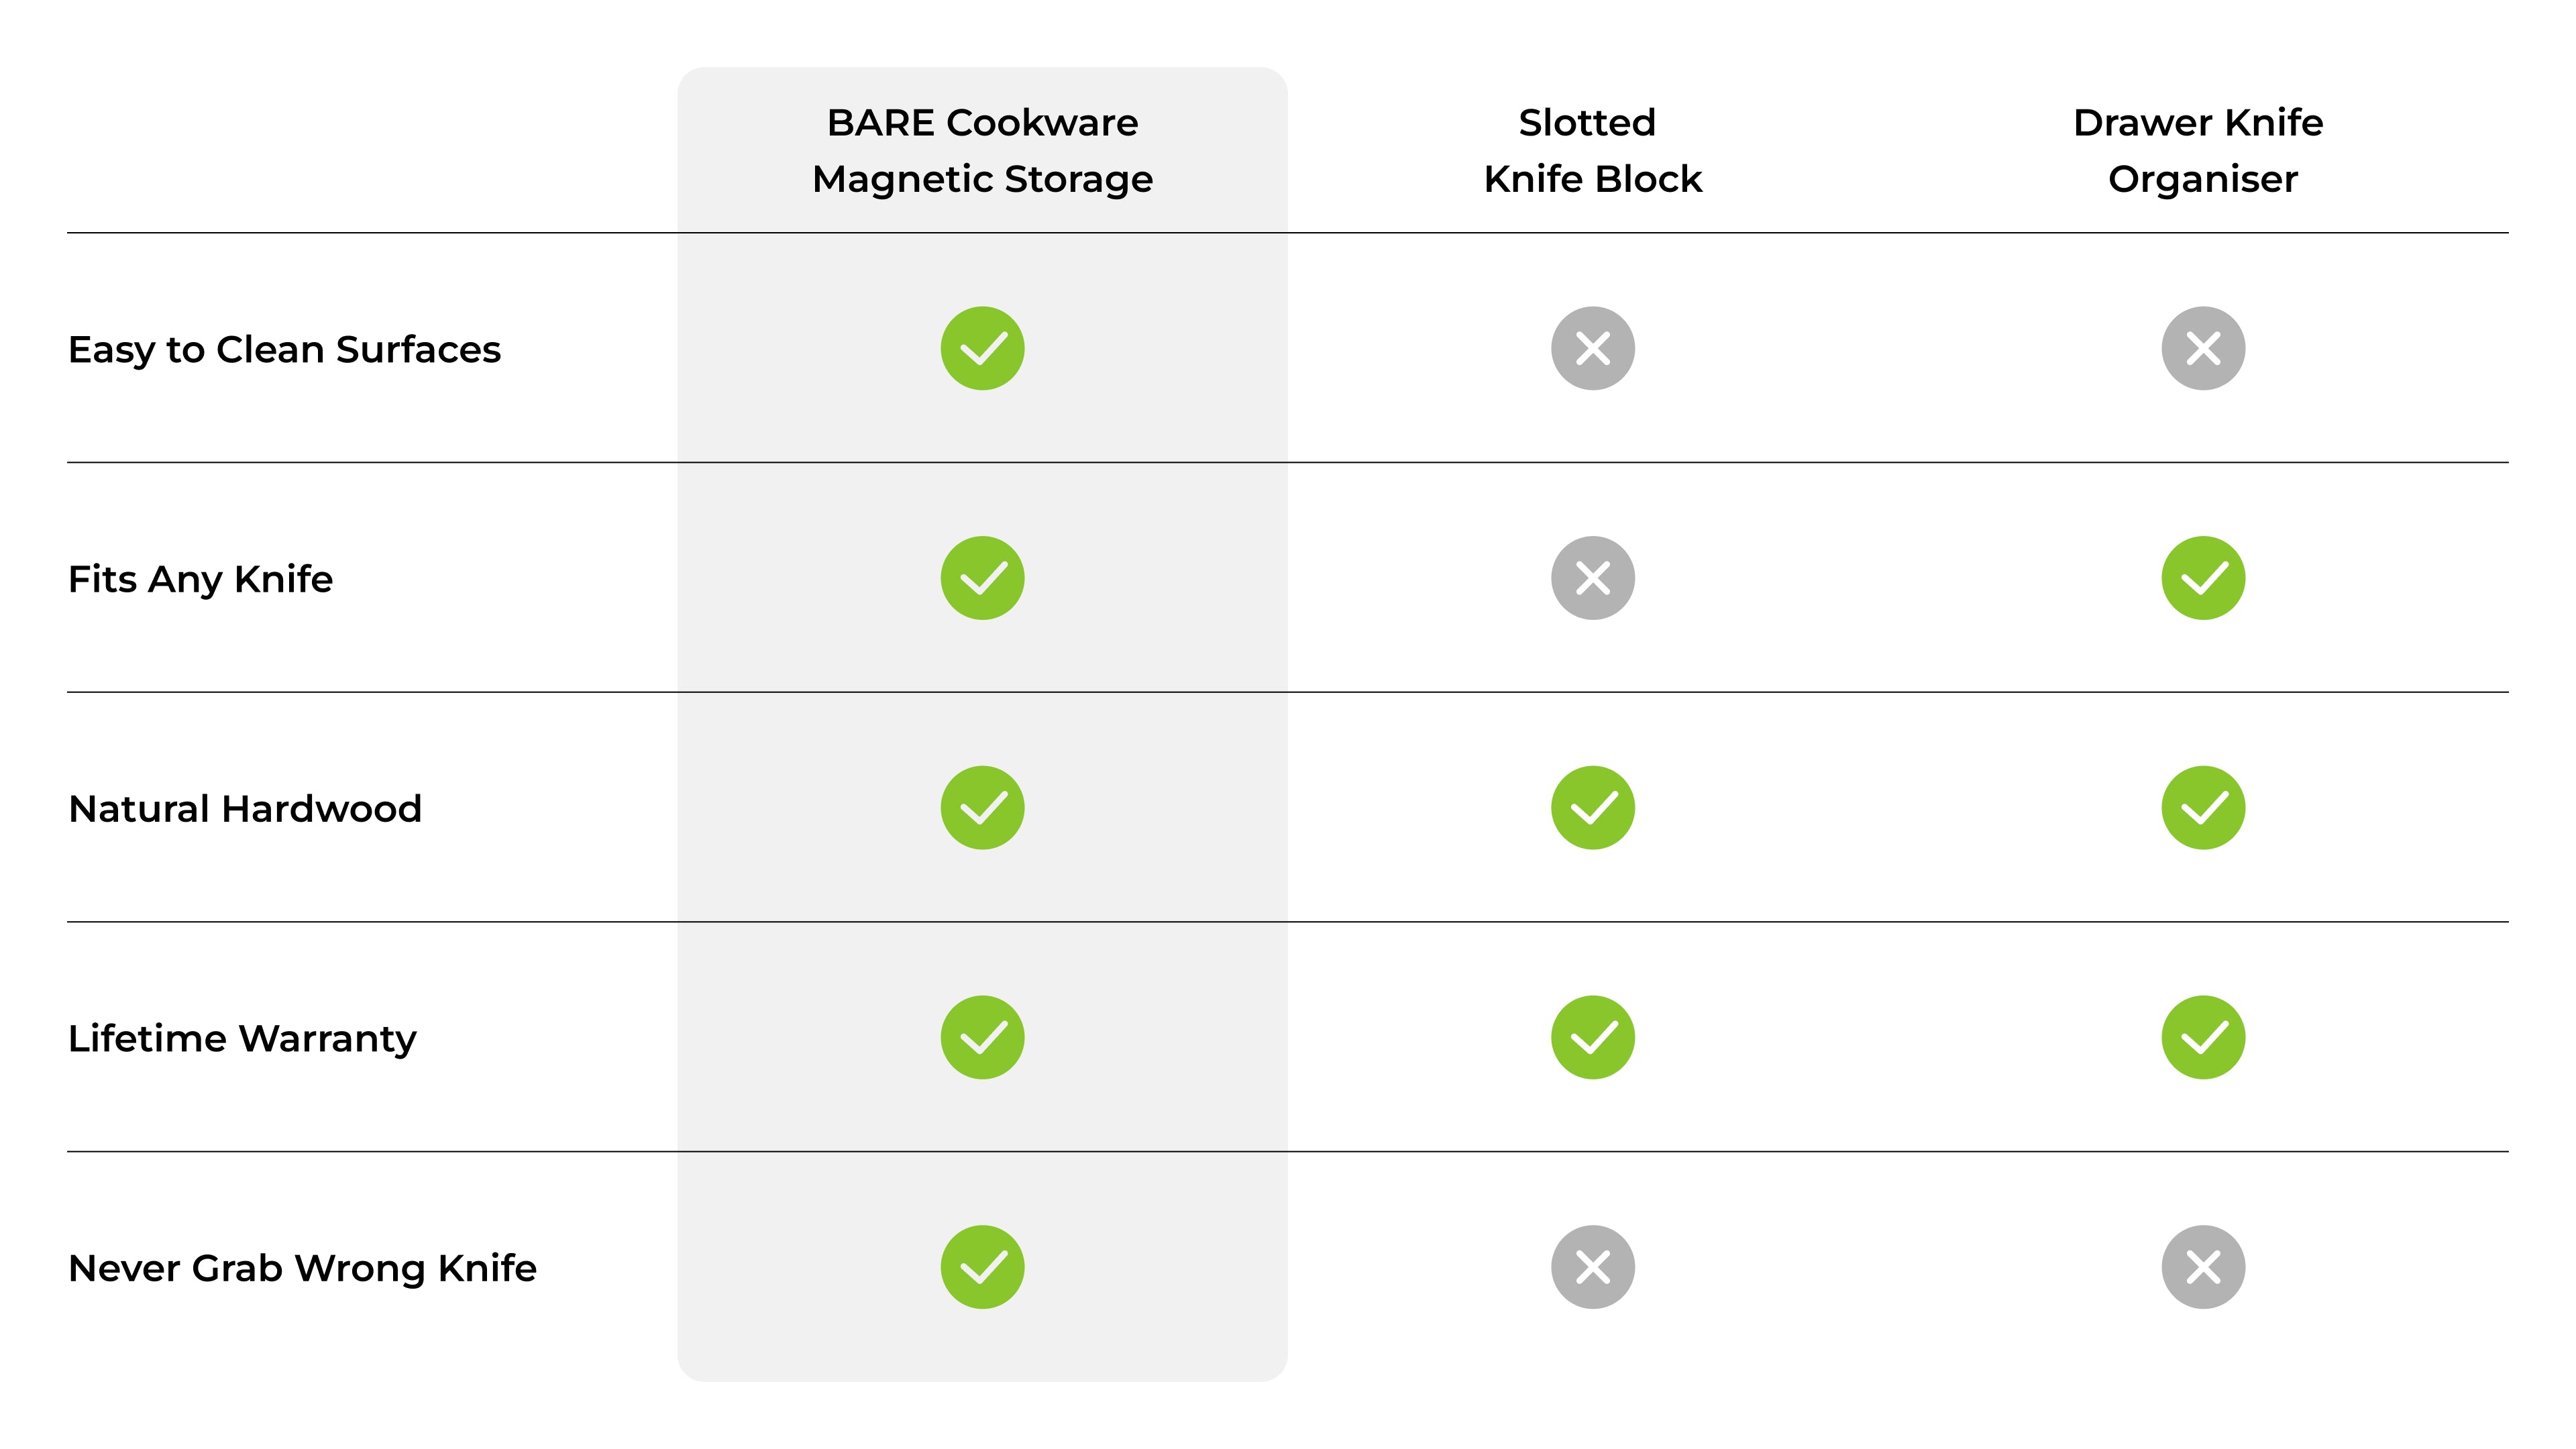2576x1449 pixels.
Task: Click Slotted Knife Block's Fits Any Knife cross
Action: coord(1592,578)
